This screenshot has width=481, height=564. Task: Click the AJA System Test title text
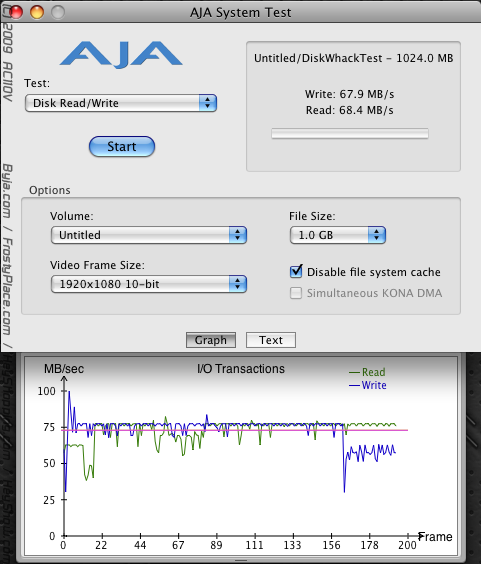[x=241, y=13]
